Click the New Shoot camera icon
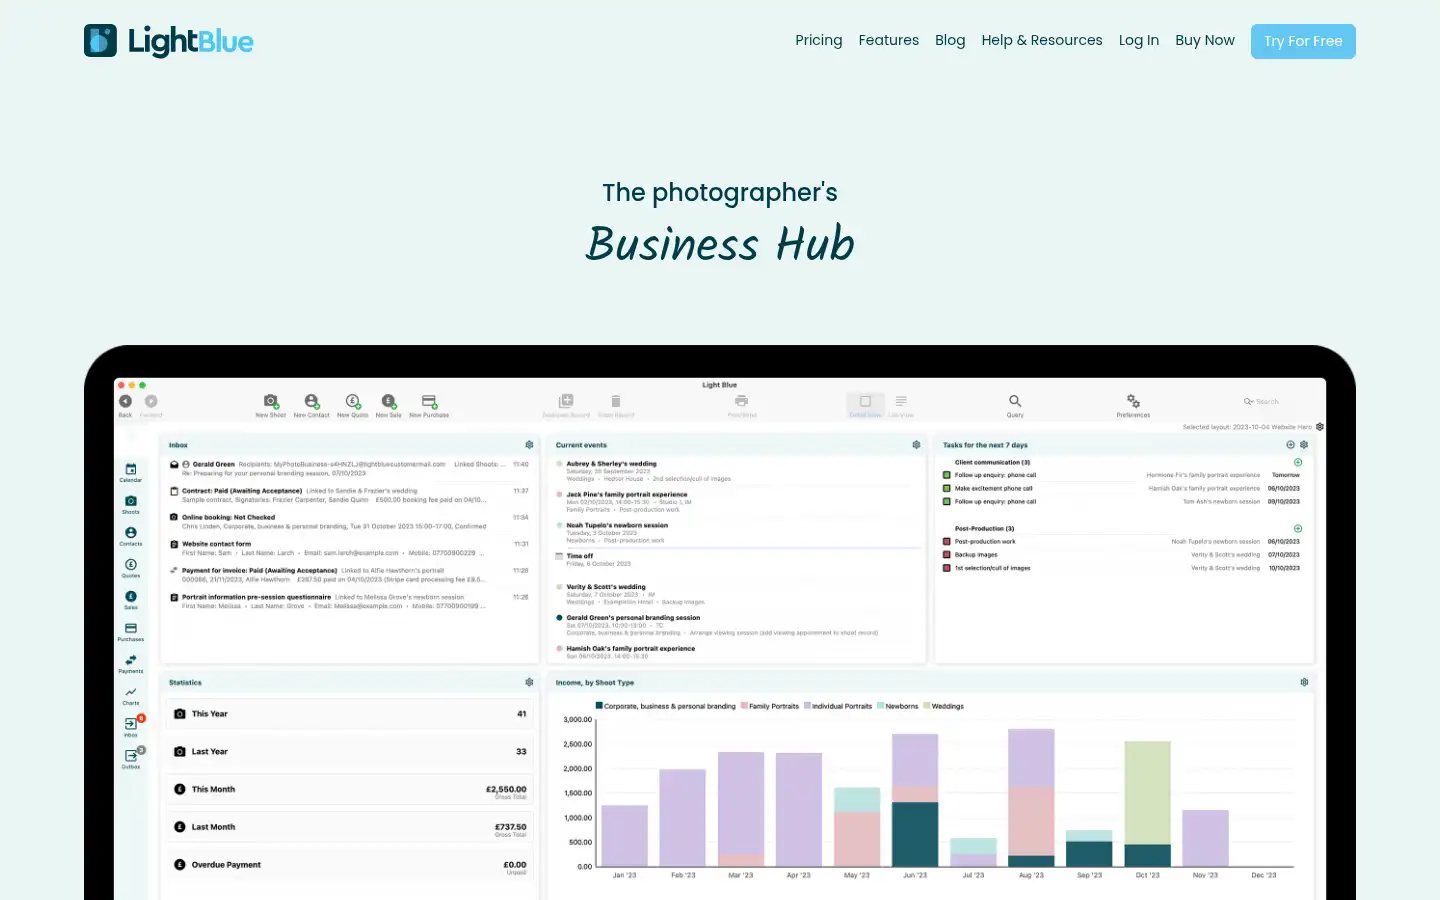Screen dimensions: 1440x900 coord(270,401)
